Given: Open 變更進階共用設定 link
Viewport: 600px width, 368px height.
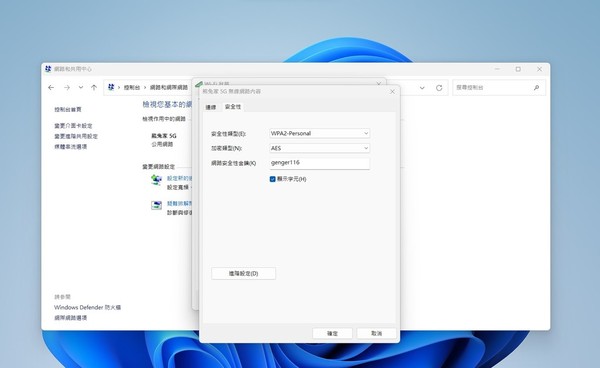Looking at the screenshot, I should click(76, 136).
